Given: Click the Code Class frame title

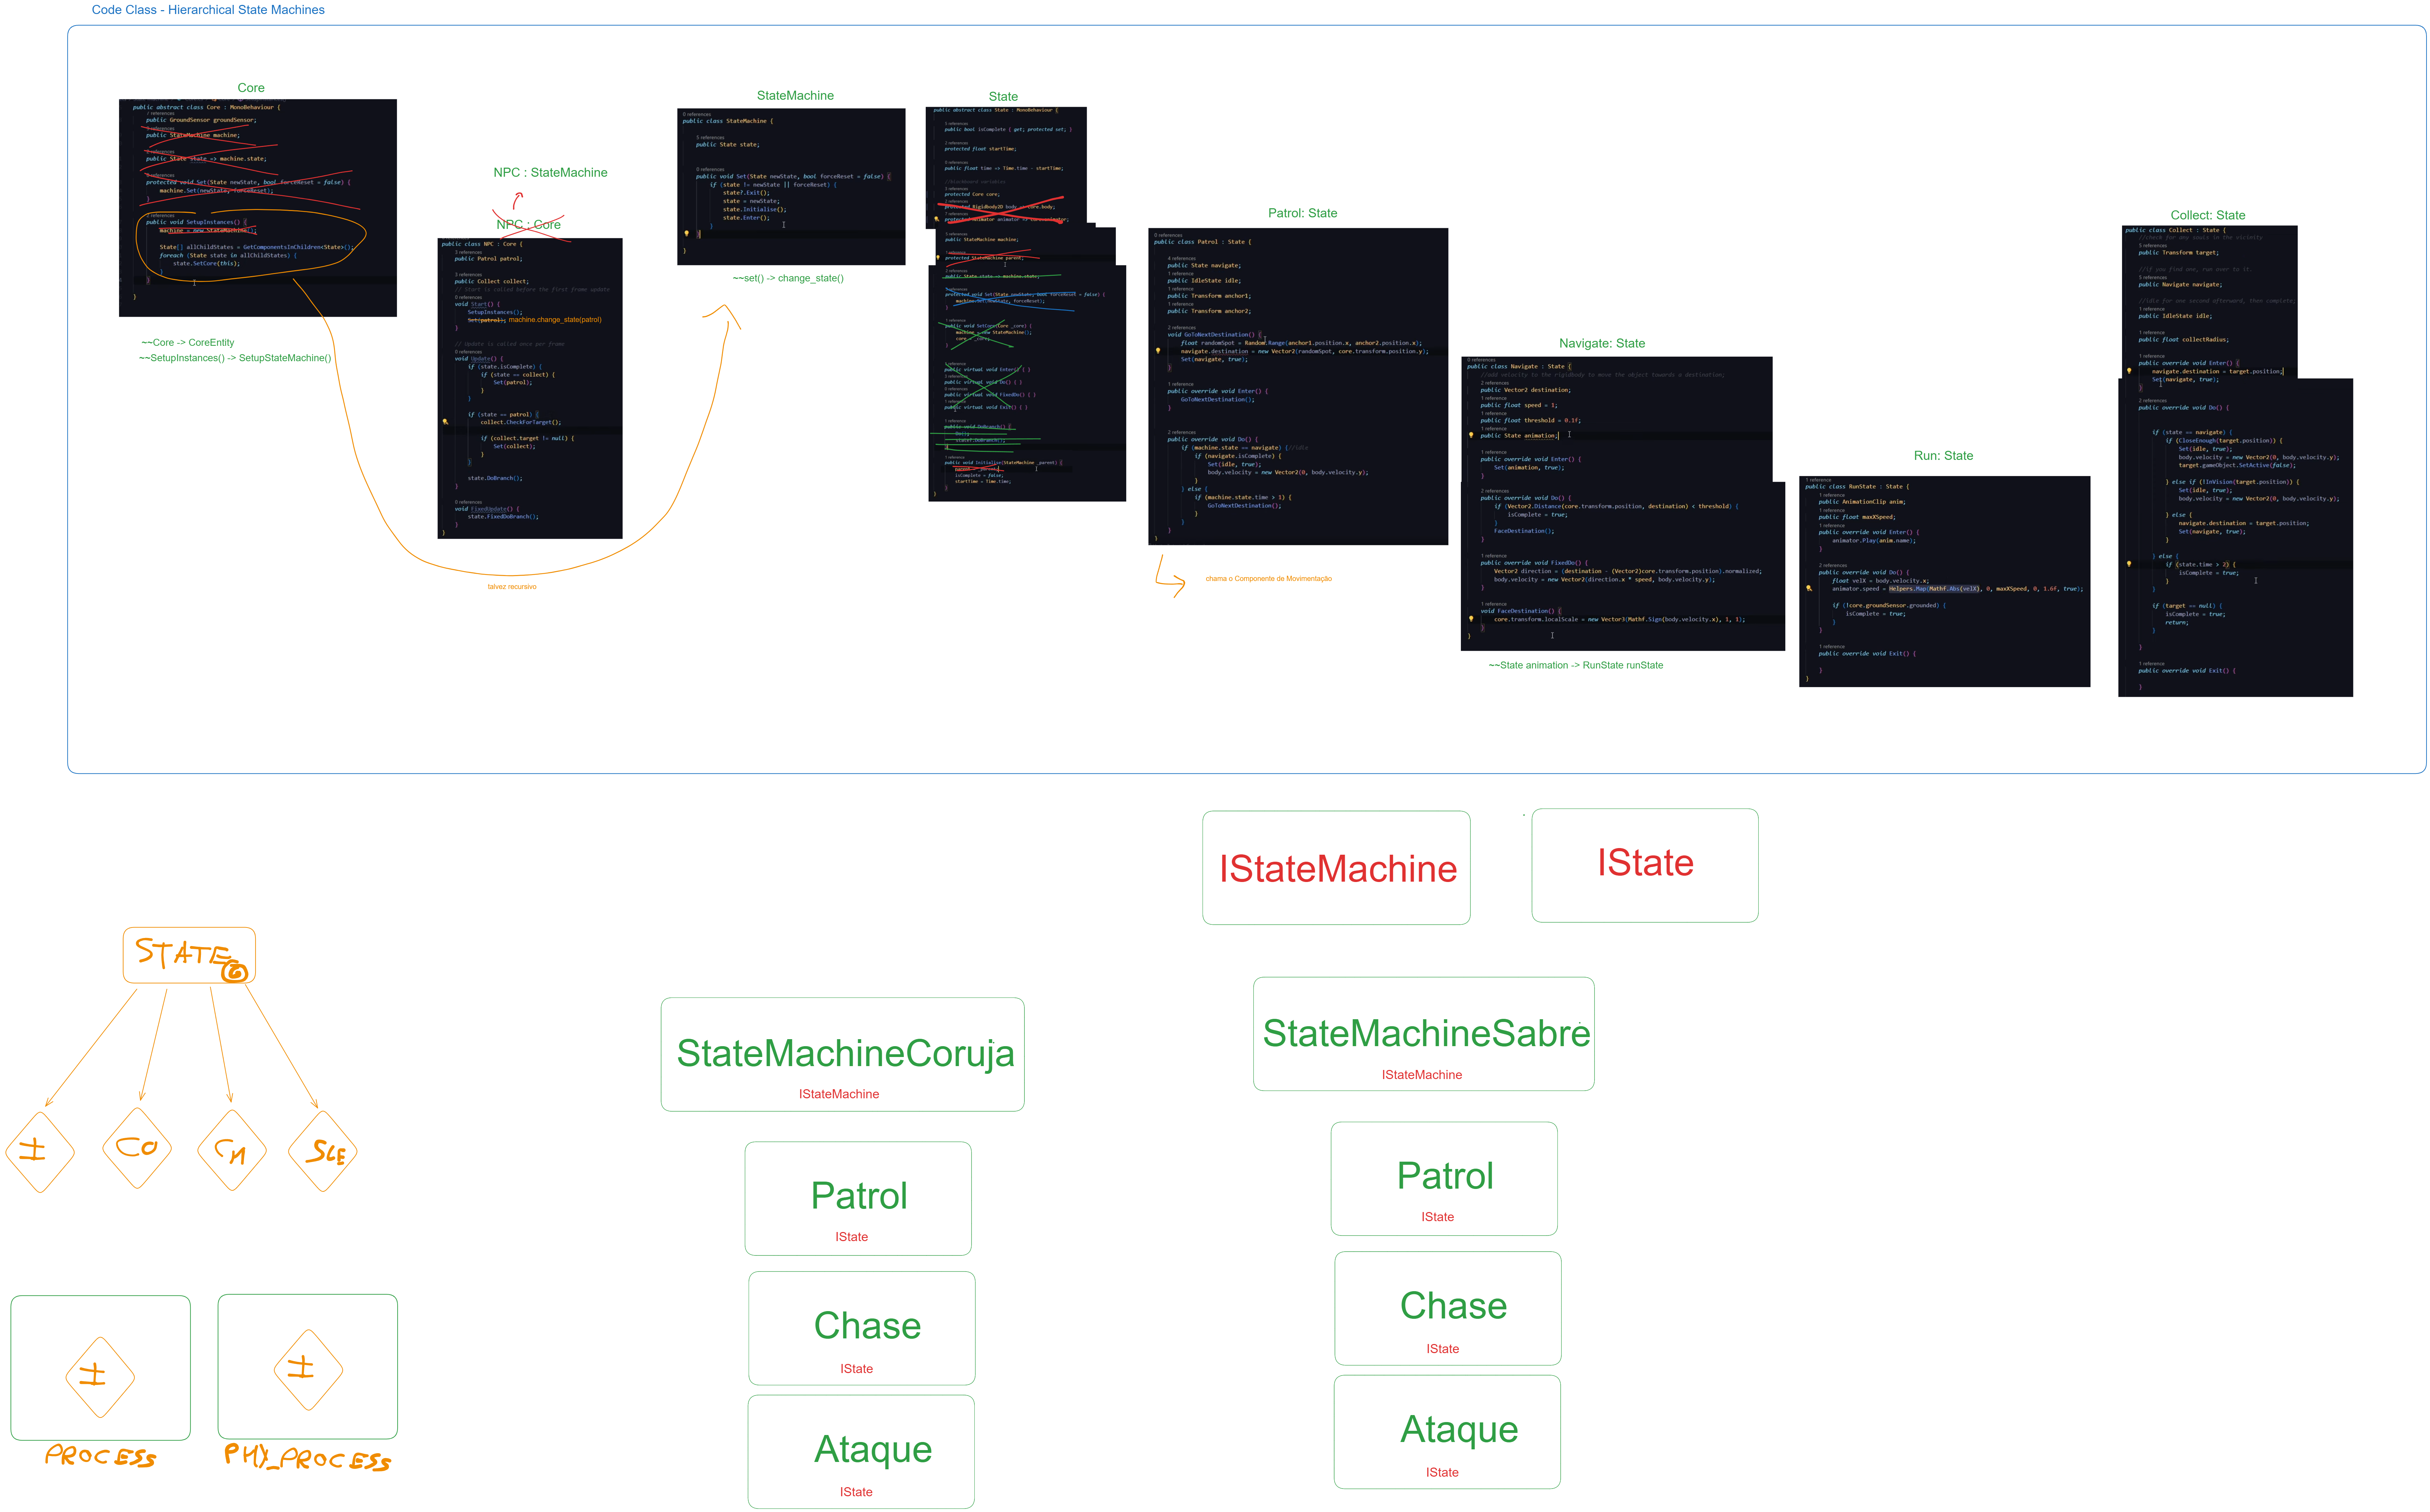Looking at the screenshot, I should (208, 10).
